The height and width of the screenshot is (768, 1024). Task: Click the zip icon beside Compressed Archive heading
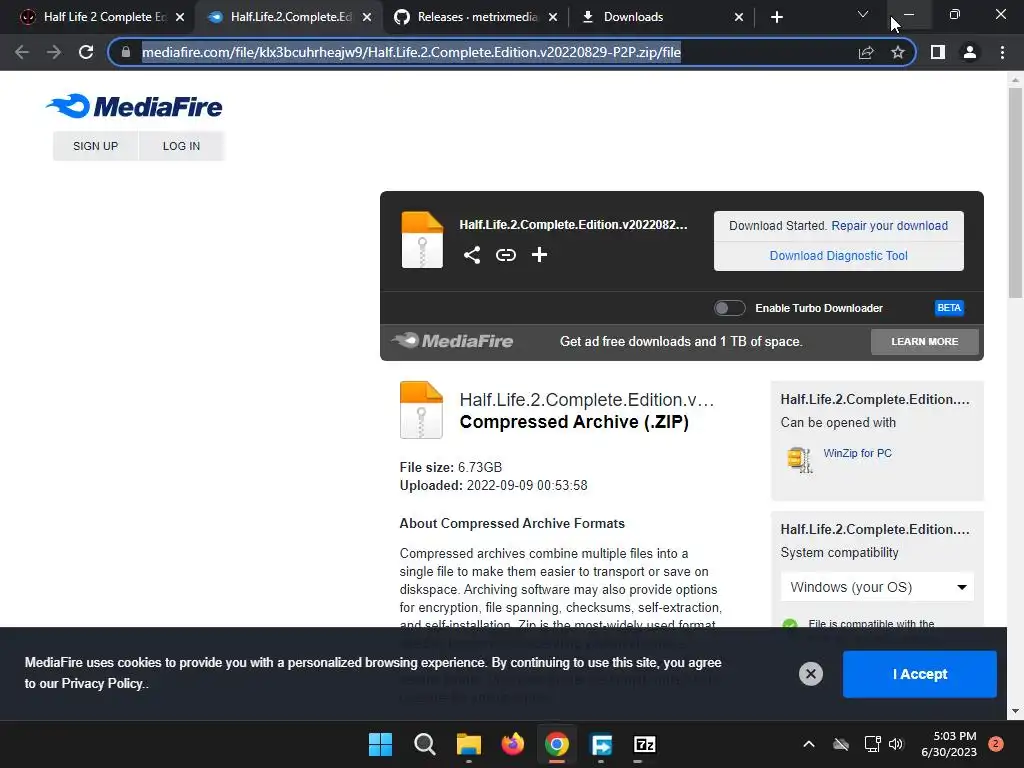(x=421, y=409)
